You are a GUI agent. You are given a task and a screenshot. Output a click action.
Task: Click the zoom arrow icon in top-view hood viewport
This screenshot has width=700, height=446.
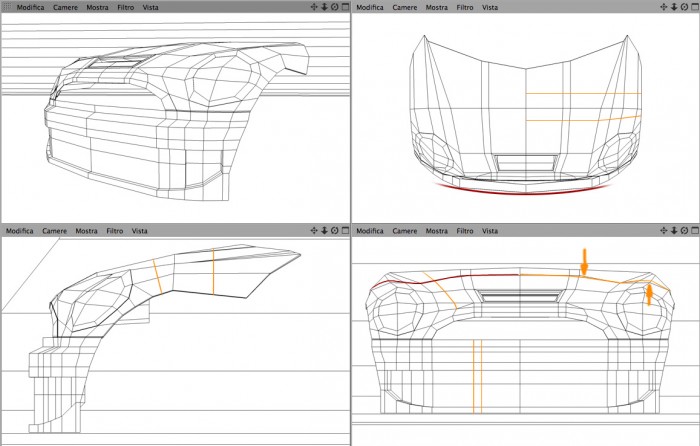point(674,7)
